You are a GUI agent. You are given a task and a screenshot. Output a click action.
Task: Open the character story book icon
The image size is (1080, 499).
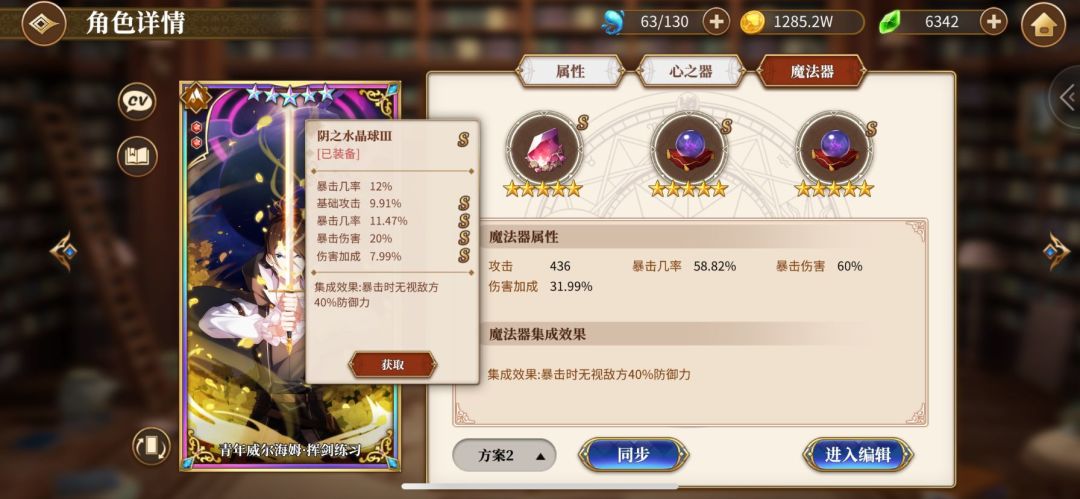tap(137, 156)
